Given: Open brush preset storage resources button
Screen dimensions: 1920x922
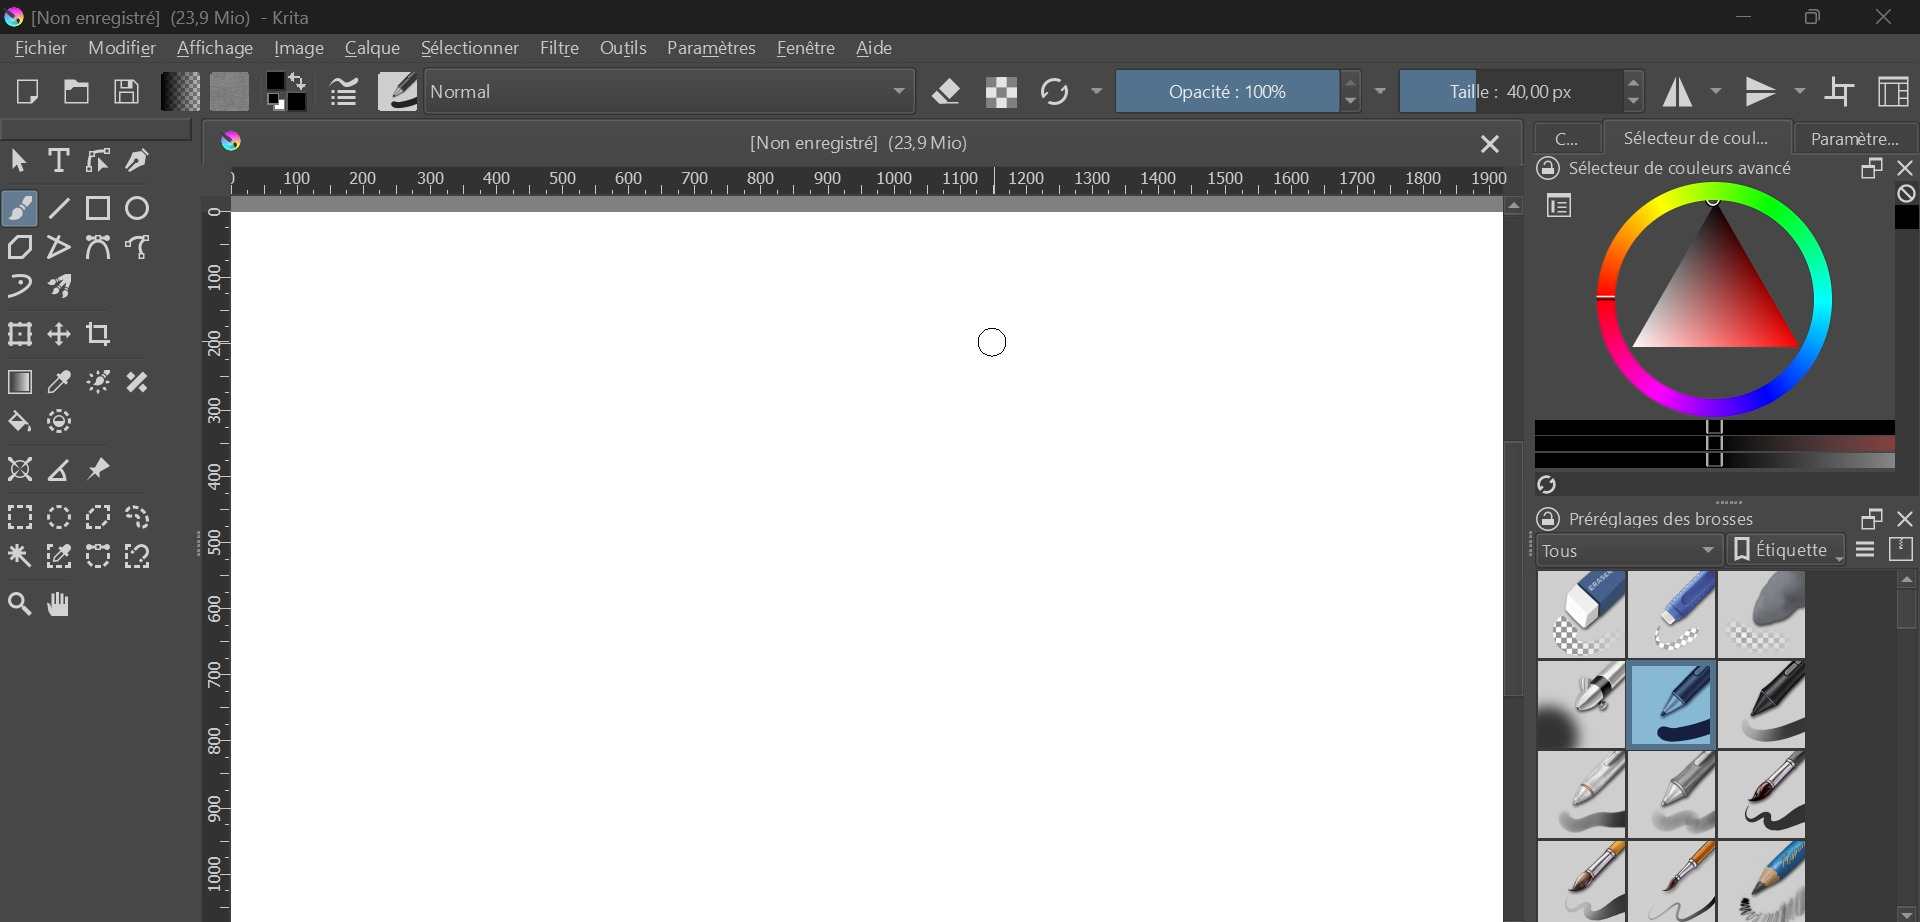Looking at the screenshot, I should (x=1902, y=550).
